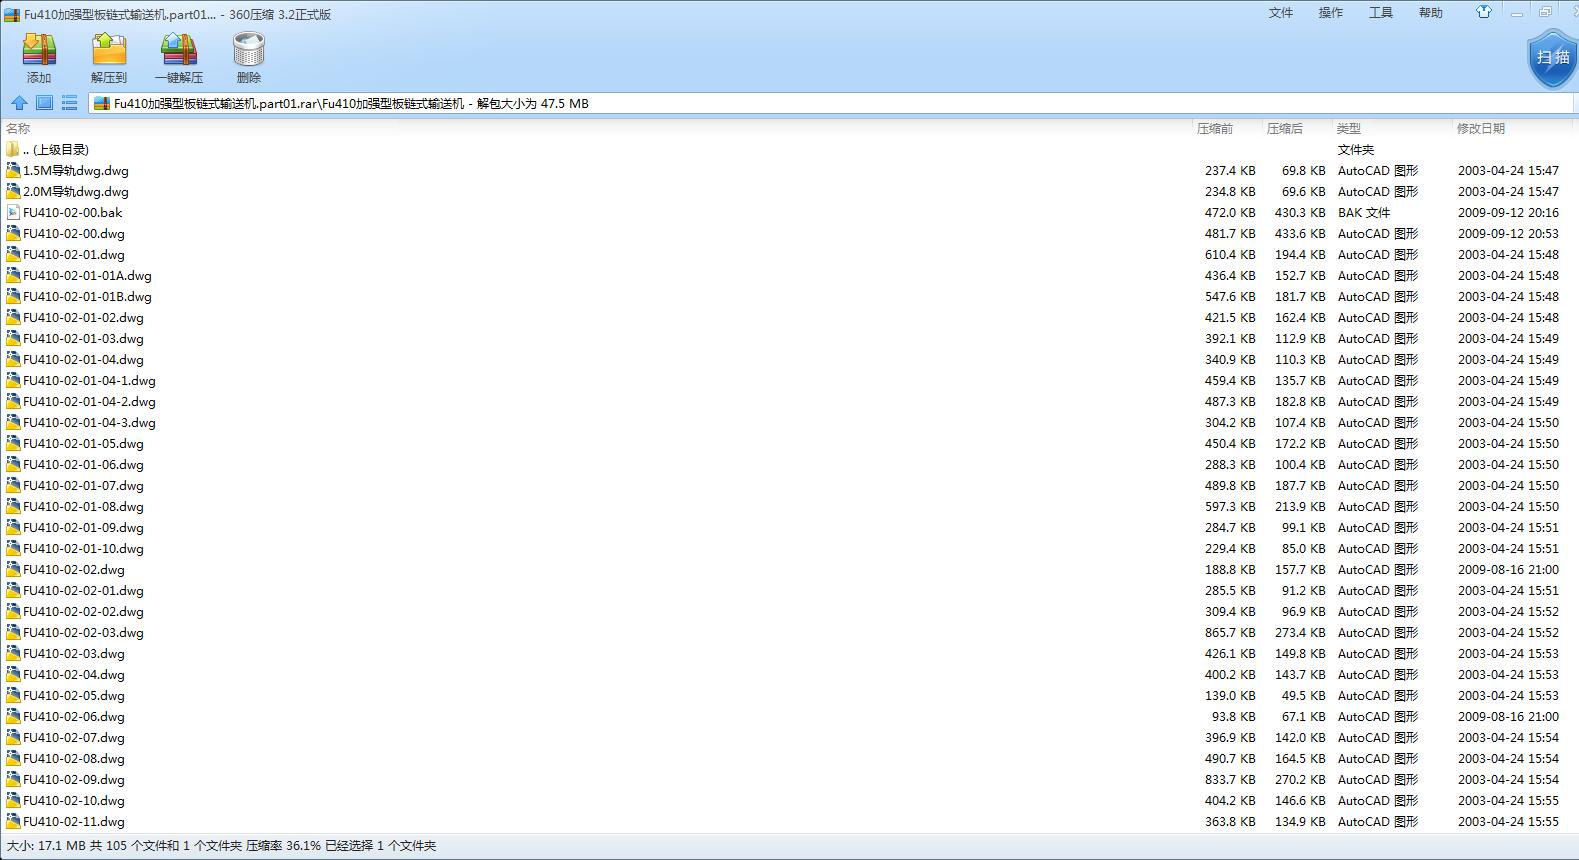Click the 一键解压 (One-click extract) icon
Image resolution: width=1579 pixels, height=860 pixels.
coord(179,58)
